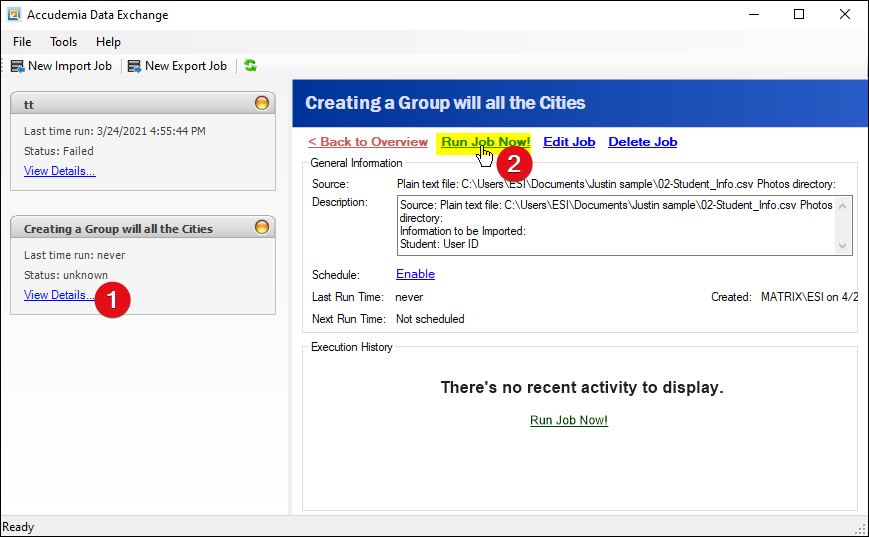Click Run Job Now! in Execution History
This screenshot has width=869, height=537.
point(569,420)
